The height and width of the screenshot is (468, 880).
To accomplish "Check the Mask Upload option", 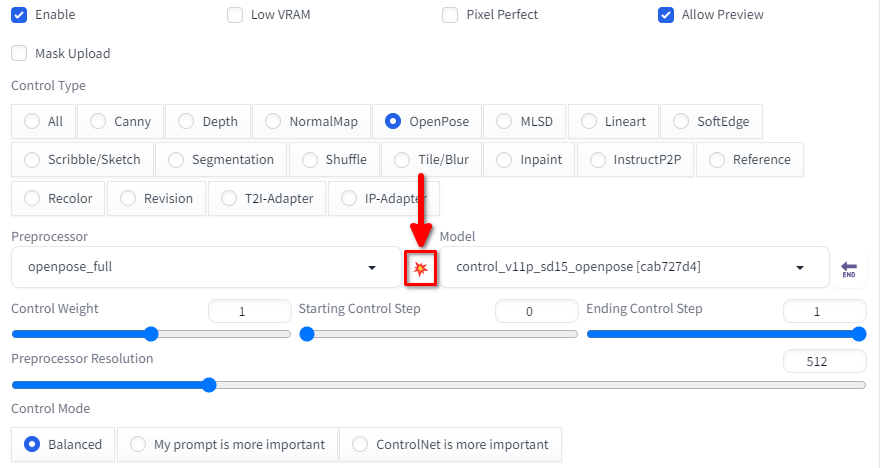I will tap(19, 53).
